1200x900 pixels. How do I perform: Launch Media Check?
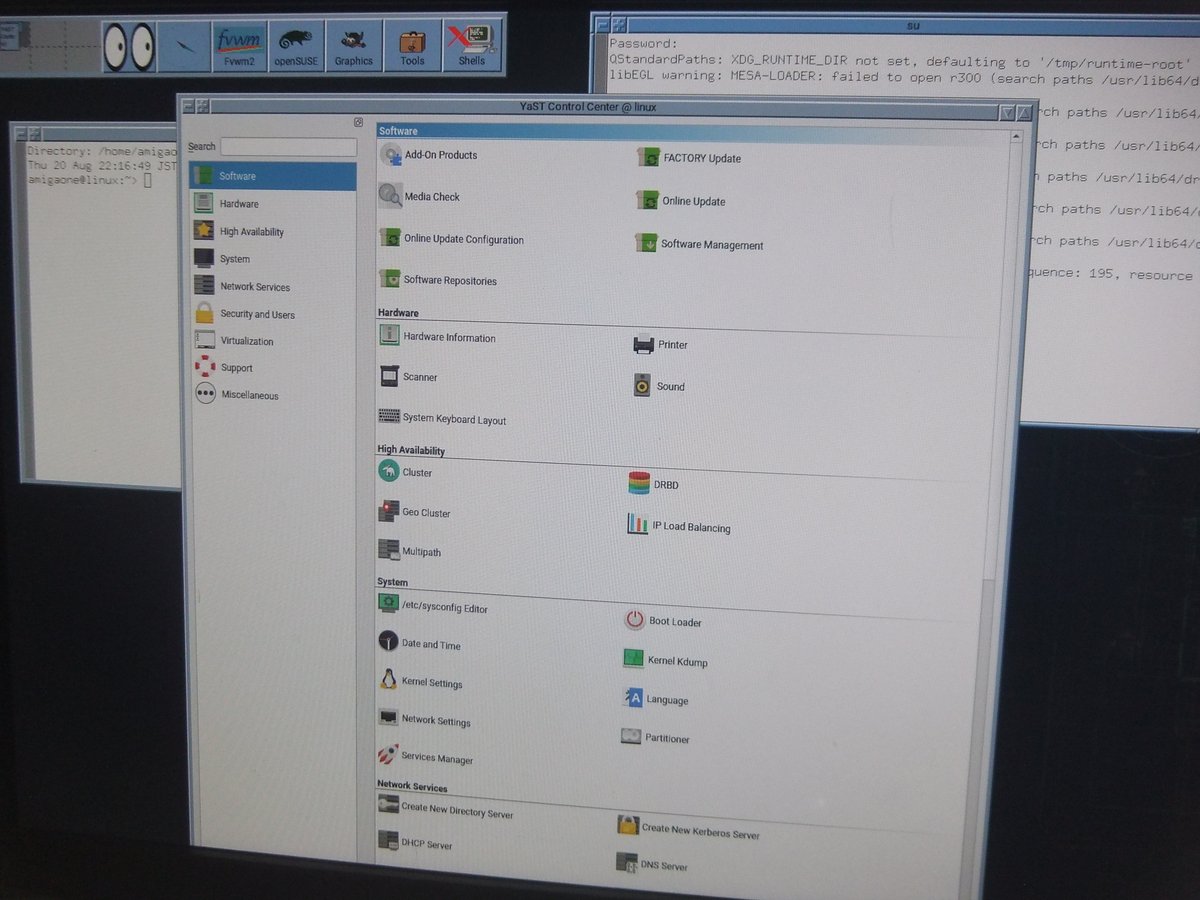click(419, 196)
